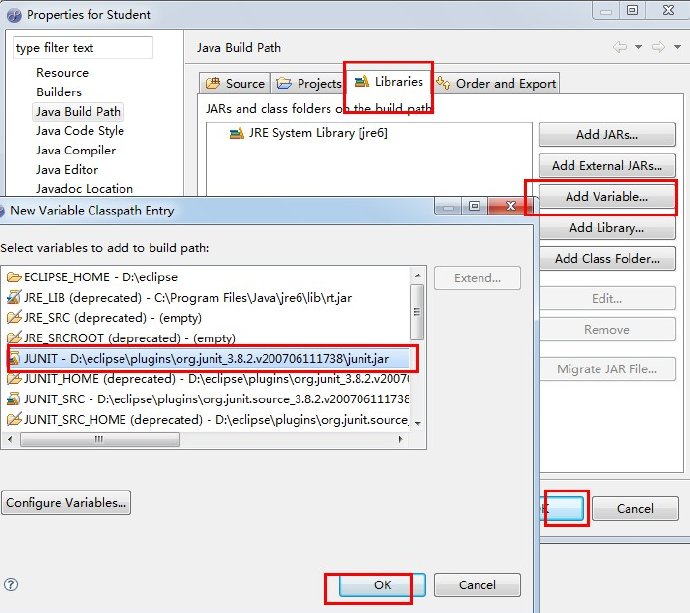This screenshot has height=613, width=690.
Task: Select Javadoc Location in the tree
Action: 84,189
